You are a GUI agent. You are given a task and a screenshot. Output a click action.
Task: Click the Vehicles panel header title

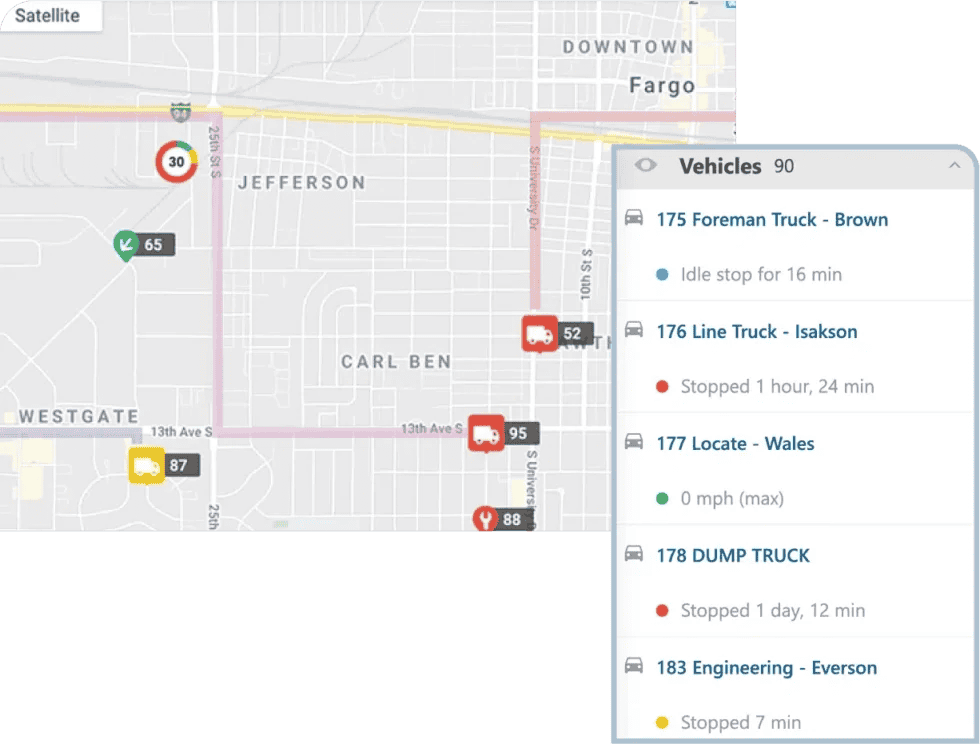point(720,166)
